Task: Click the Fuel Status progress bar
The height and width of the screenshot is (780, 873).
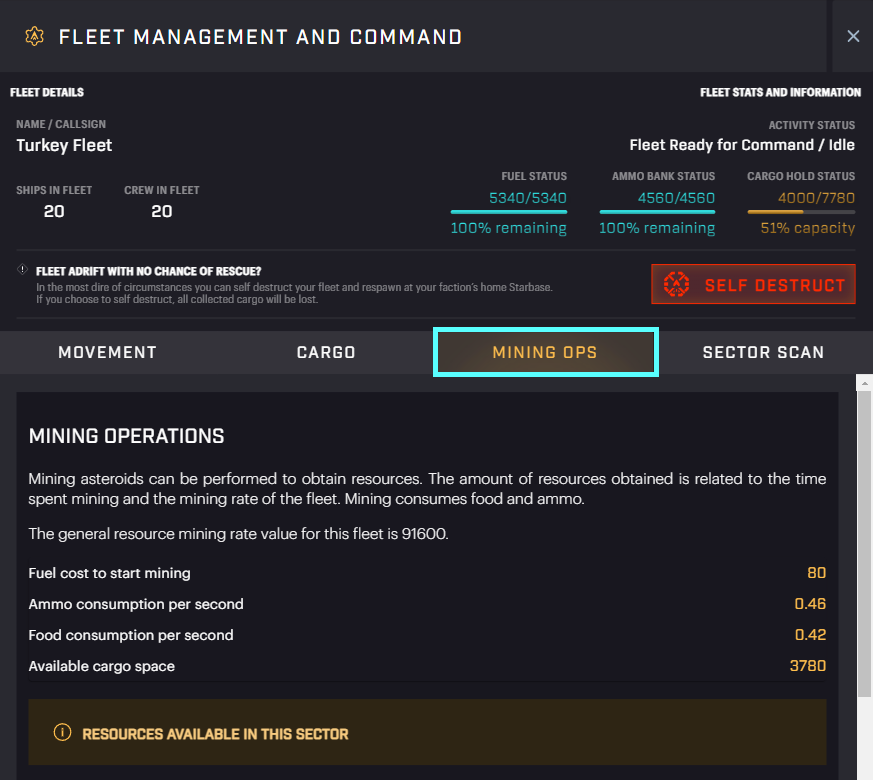Action: coord(508,212)
